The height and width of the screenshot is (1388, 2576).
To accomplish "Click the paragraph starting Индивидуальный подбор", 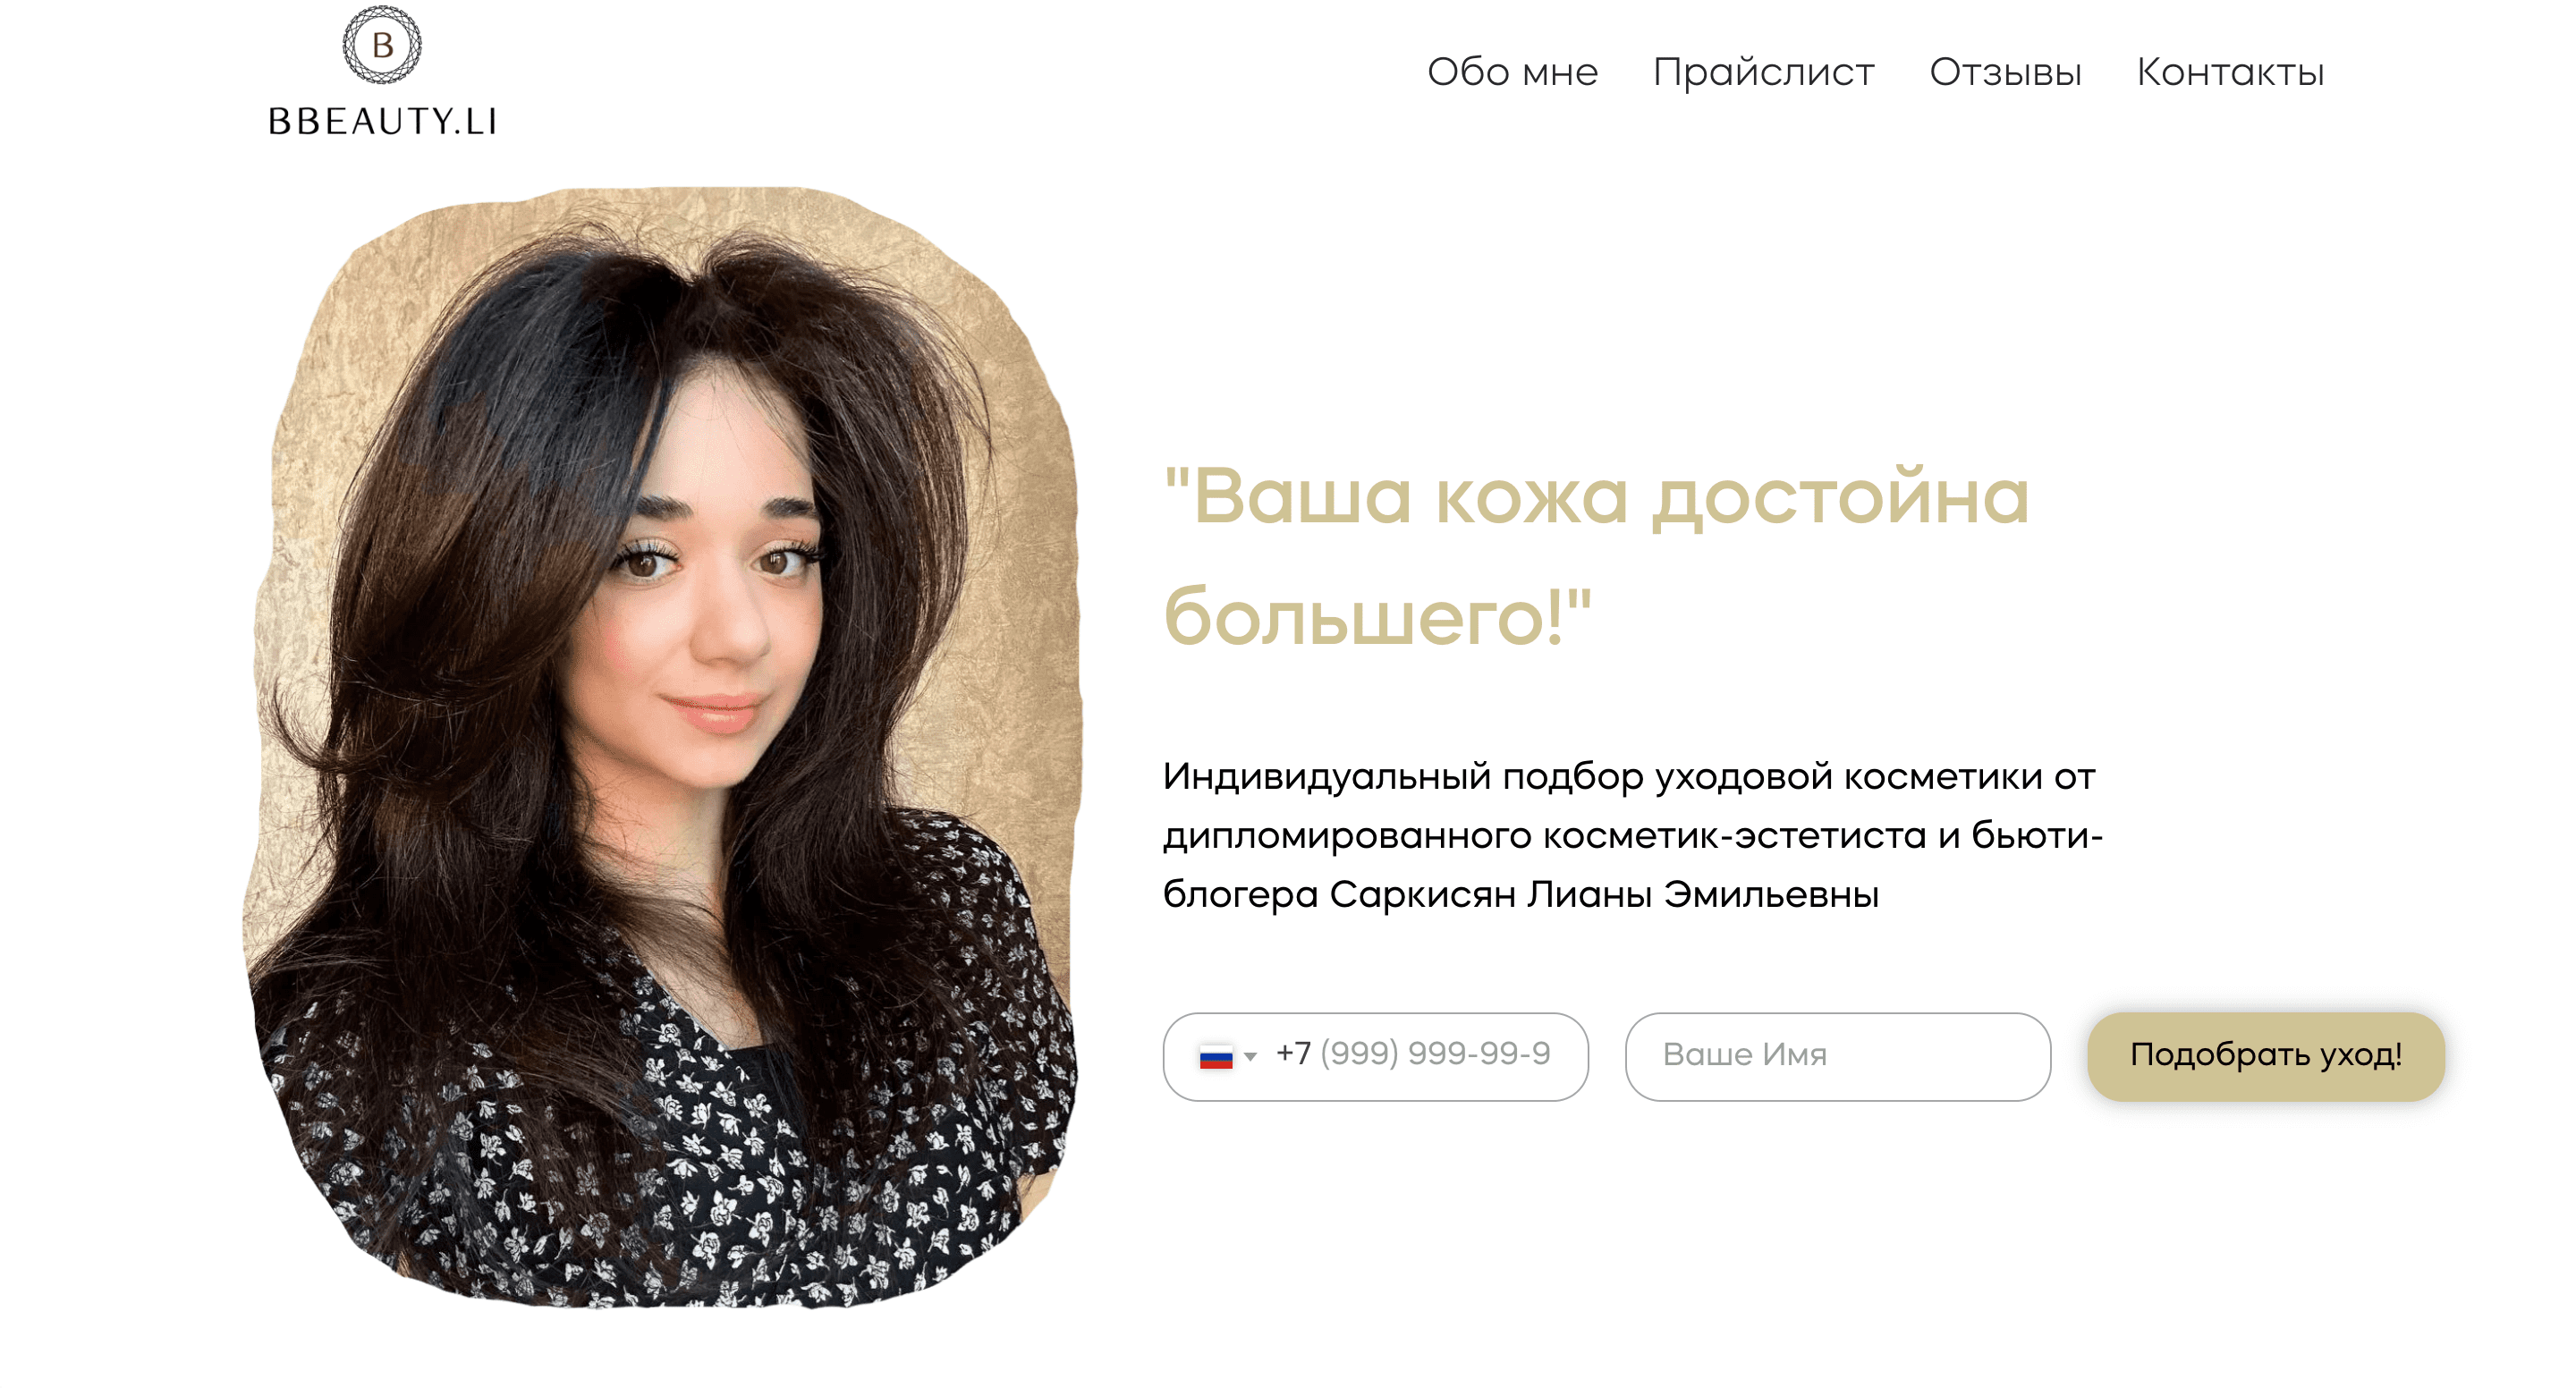I will (x=1632, y=835).
